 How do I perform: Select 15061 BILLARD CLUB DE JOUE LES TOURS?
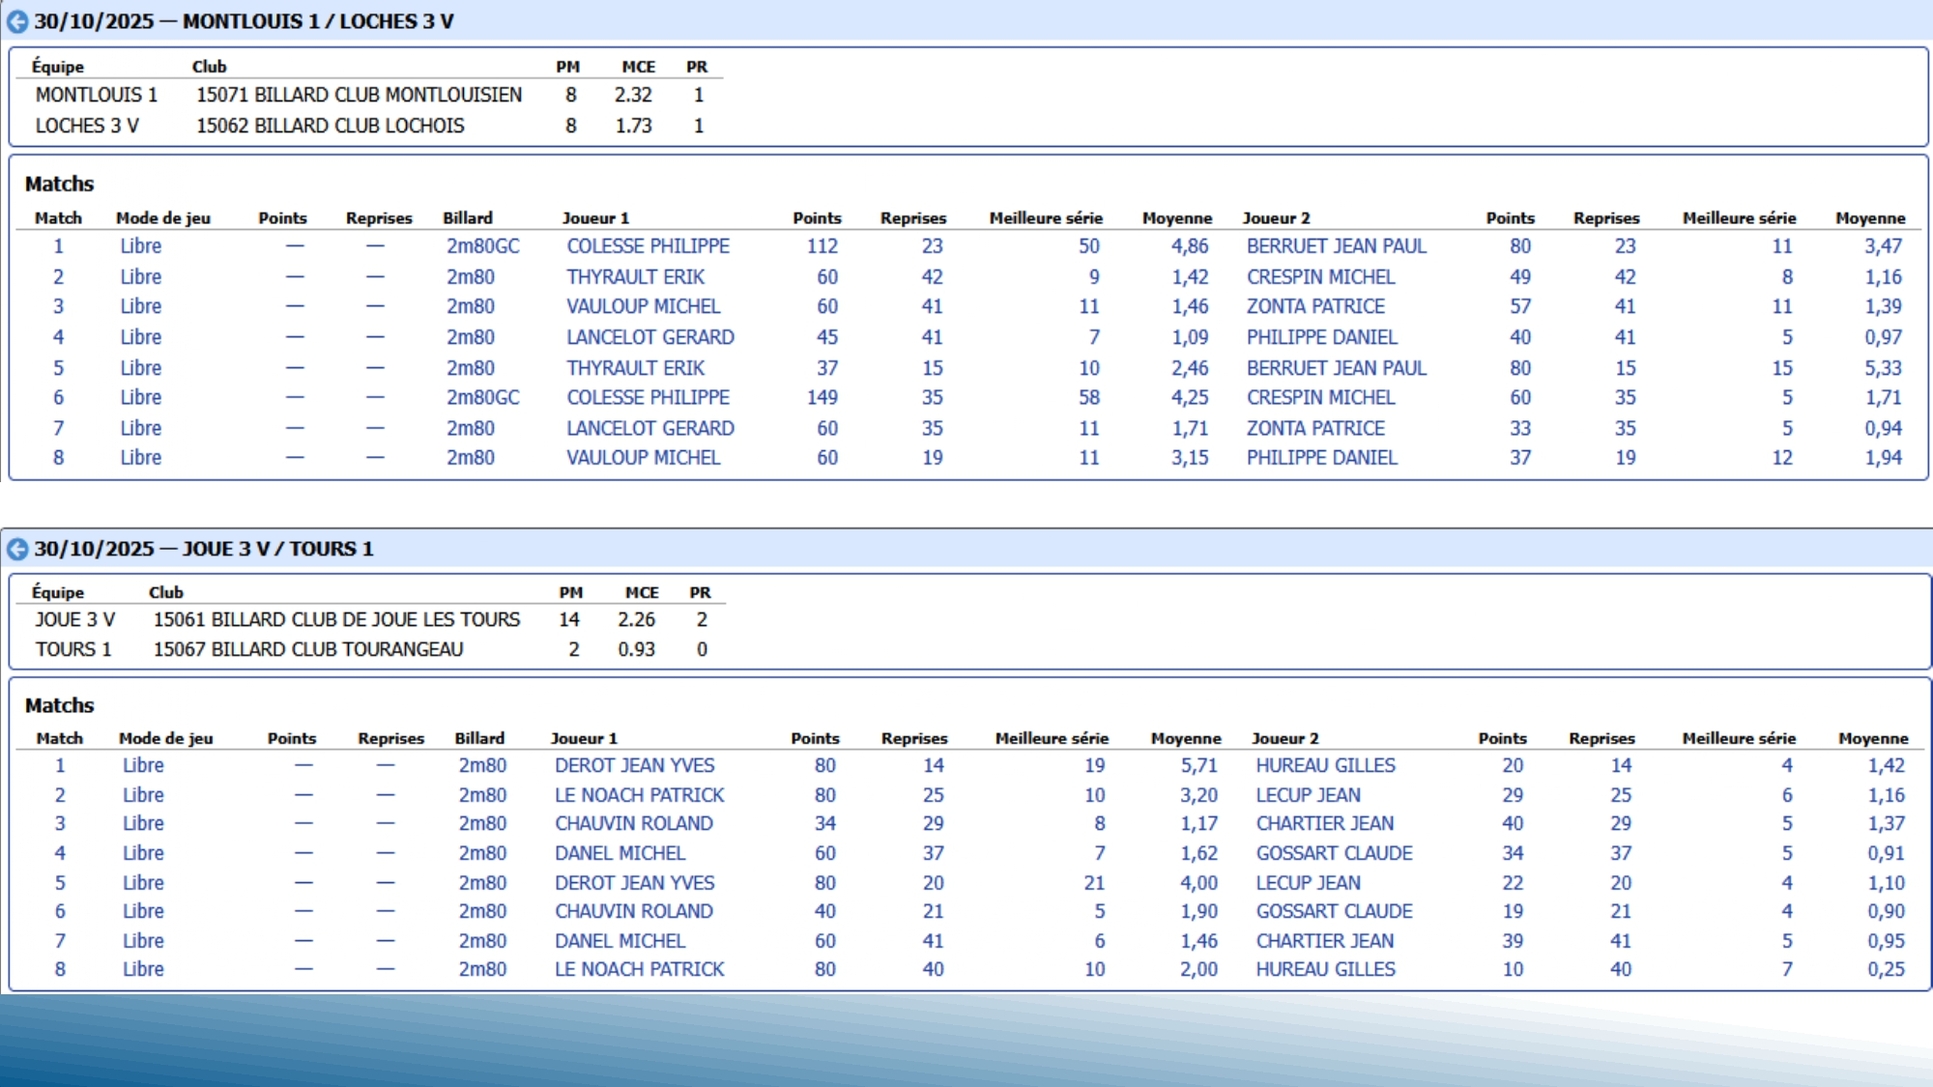(x=335, y=620)
